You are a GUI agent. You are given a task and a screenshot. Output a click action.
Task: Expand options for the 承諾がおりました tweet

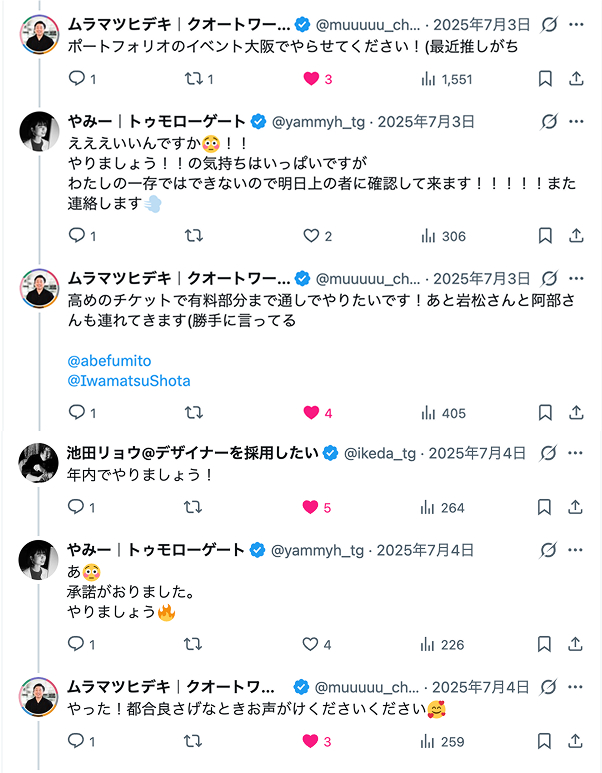tap(576, 549)
